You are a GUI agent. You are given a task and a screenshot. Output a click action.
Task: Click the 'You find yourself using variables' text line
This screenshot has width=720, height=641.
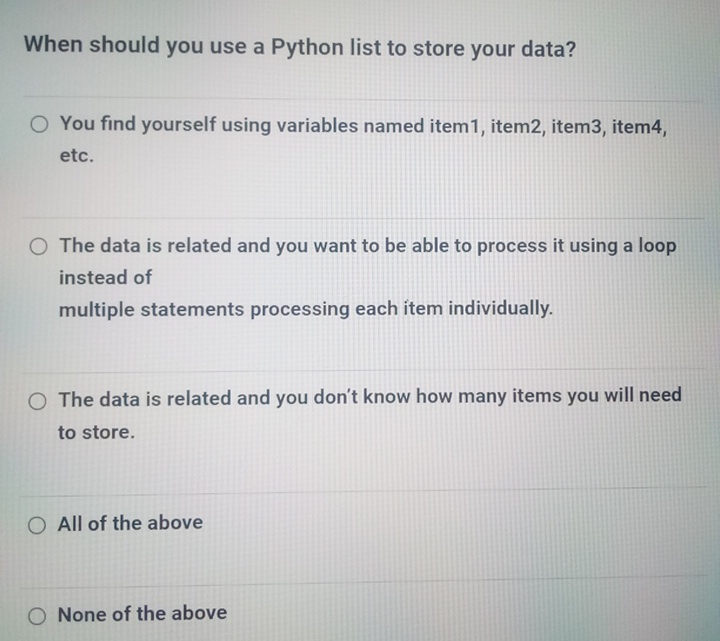[x=362, y=125]
